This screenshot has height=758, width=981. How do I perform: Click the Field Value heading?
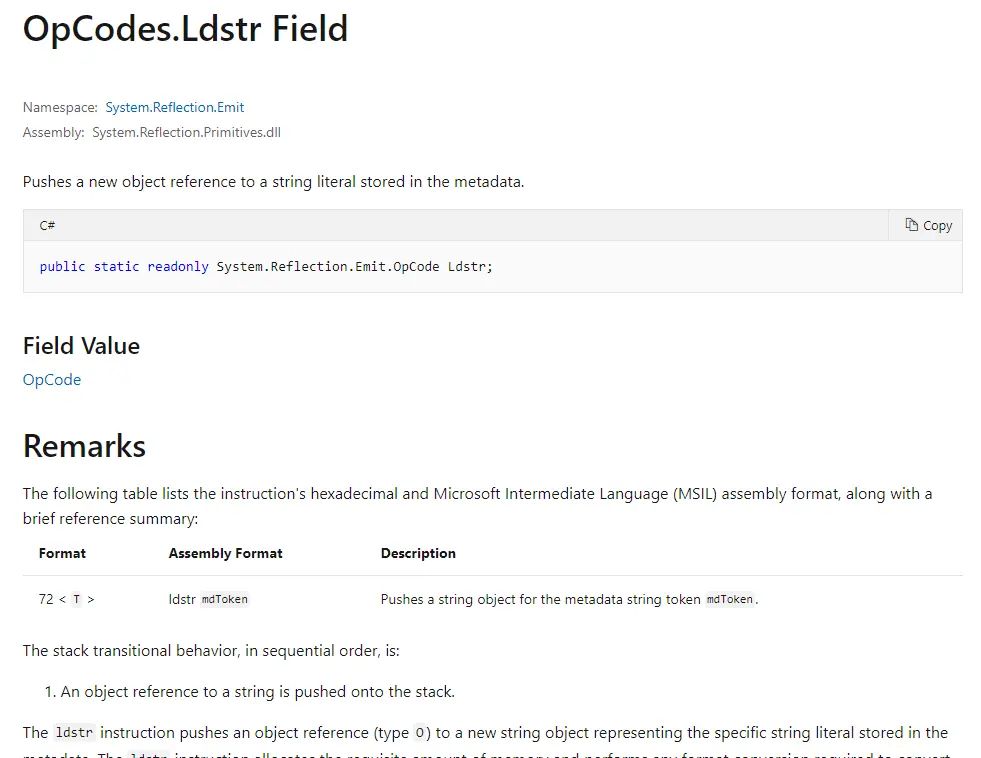tap(81, 346)
